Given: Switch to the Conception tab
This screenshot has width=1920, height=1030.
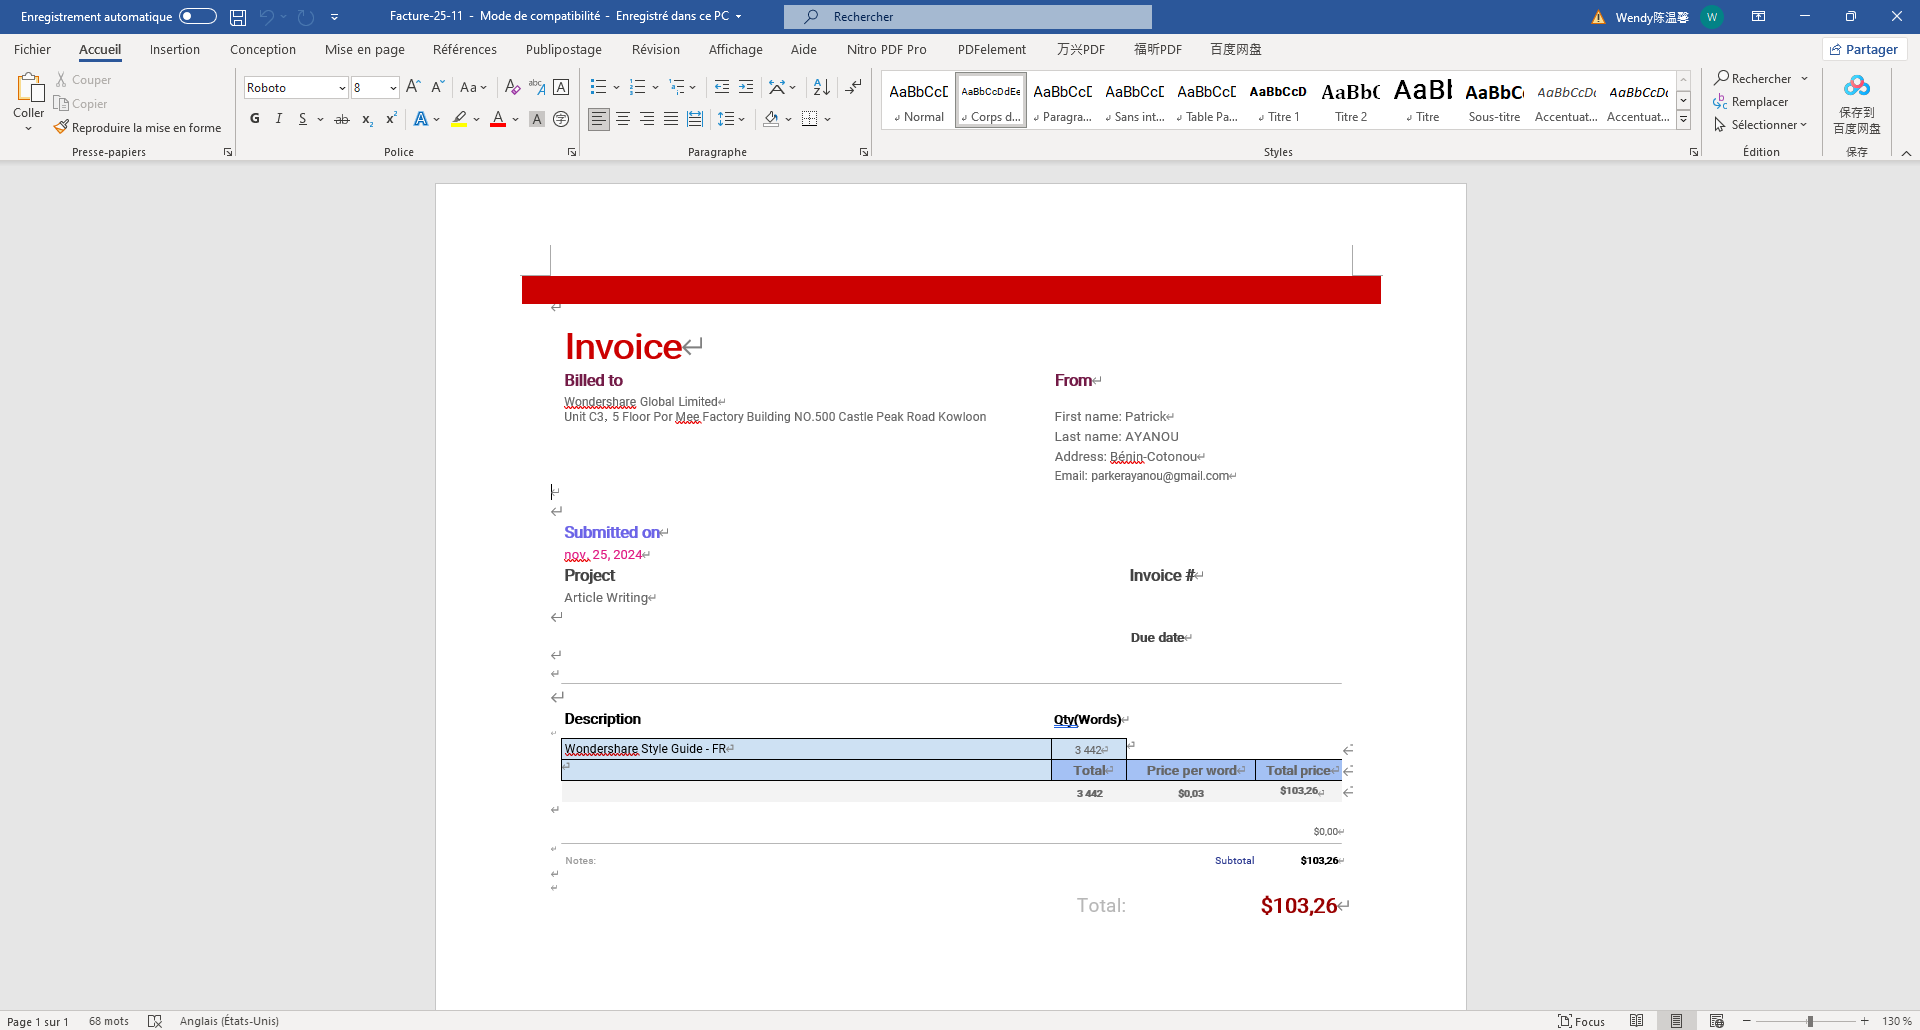Looking at the screenshot, I should click(x=263, y=49).
